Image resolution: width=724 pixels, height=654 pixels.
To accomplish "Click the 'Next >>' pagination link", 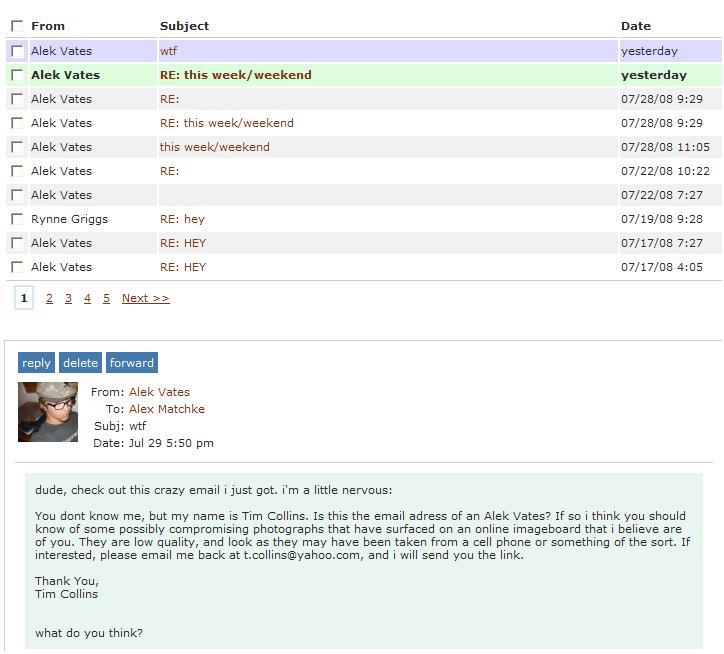I will (145, 298).
